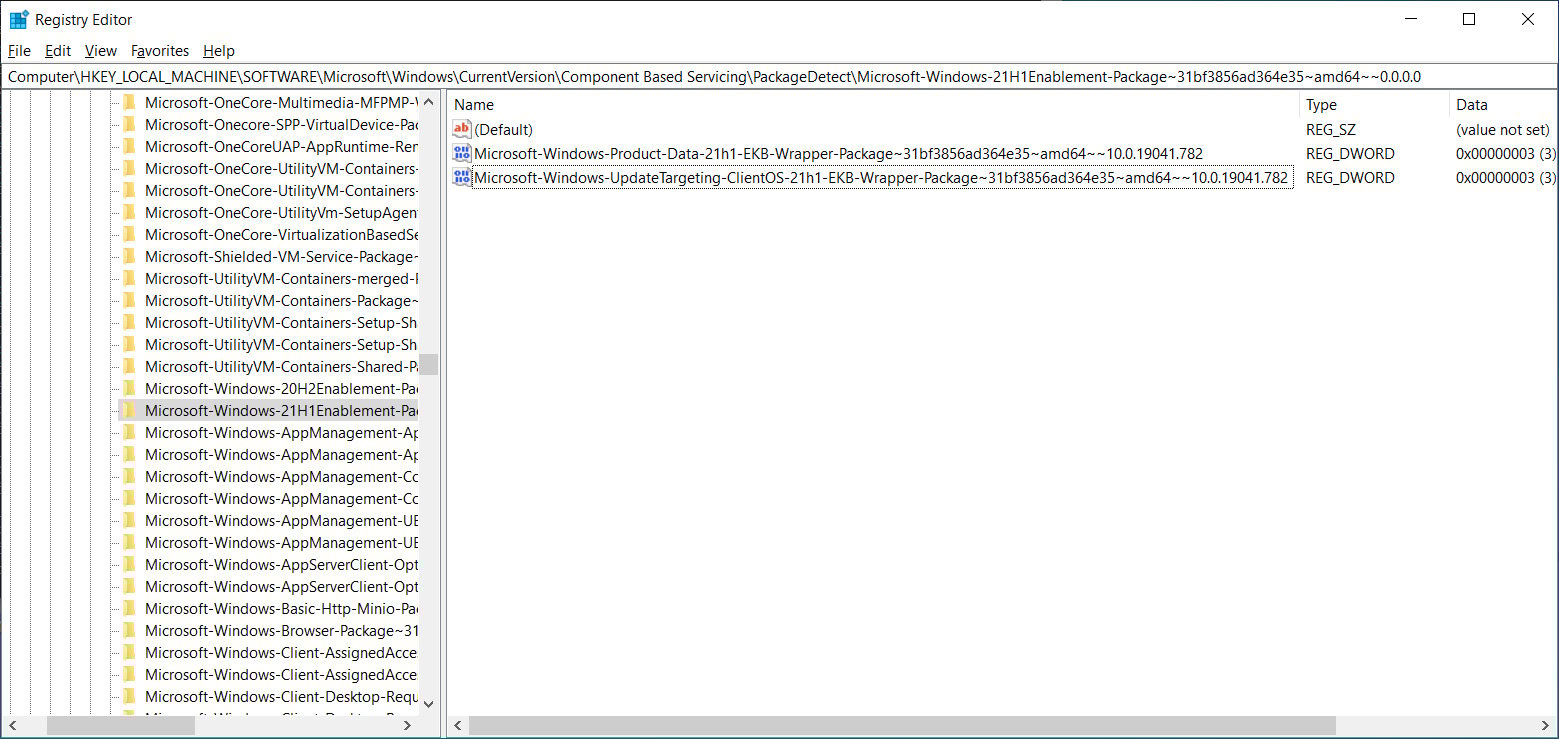The image size is (1559, 739).
Task: Click the "(value not set)" data cell
Action: pos(1503,129)
